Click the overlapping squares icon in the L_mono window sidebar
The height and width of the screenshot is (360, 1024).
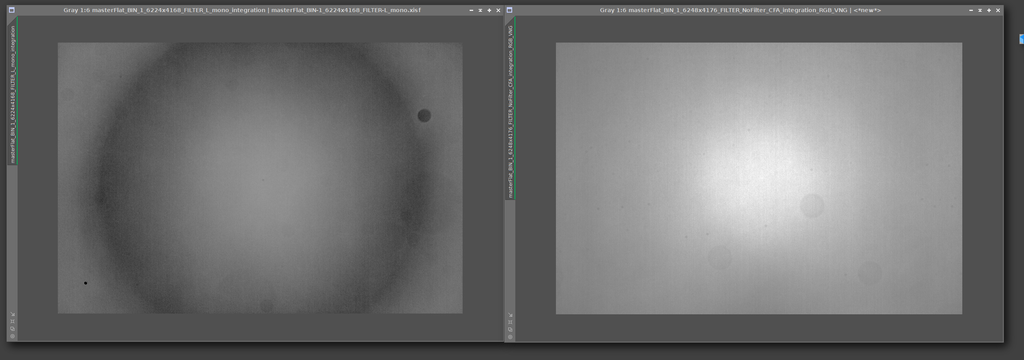[12, 329]
